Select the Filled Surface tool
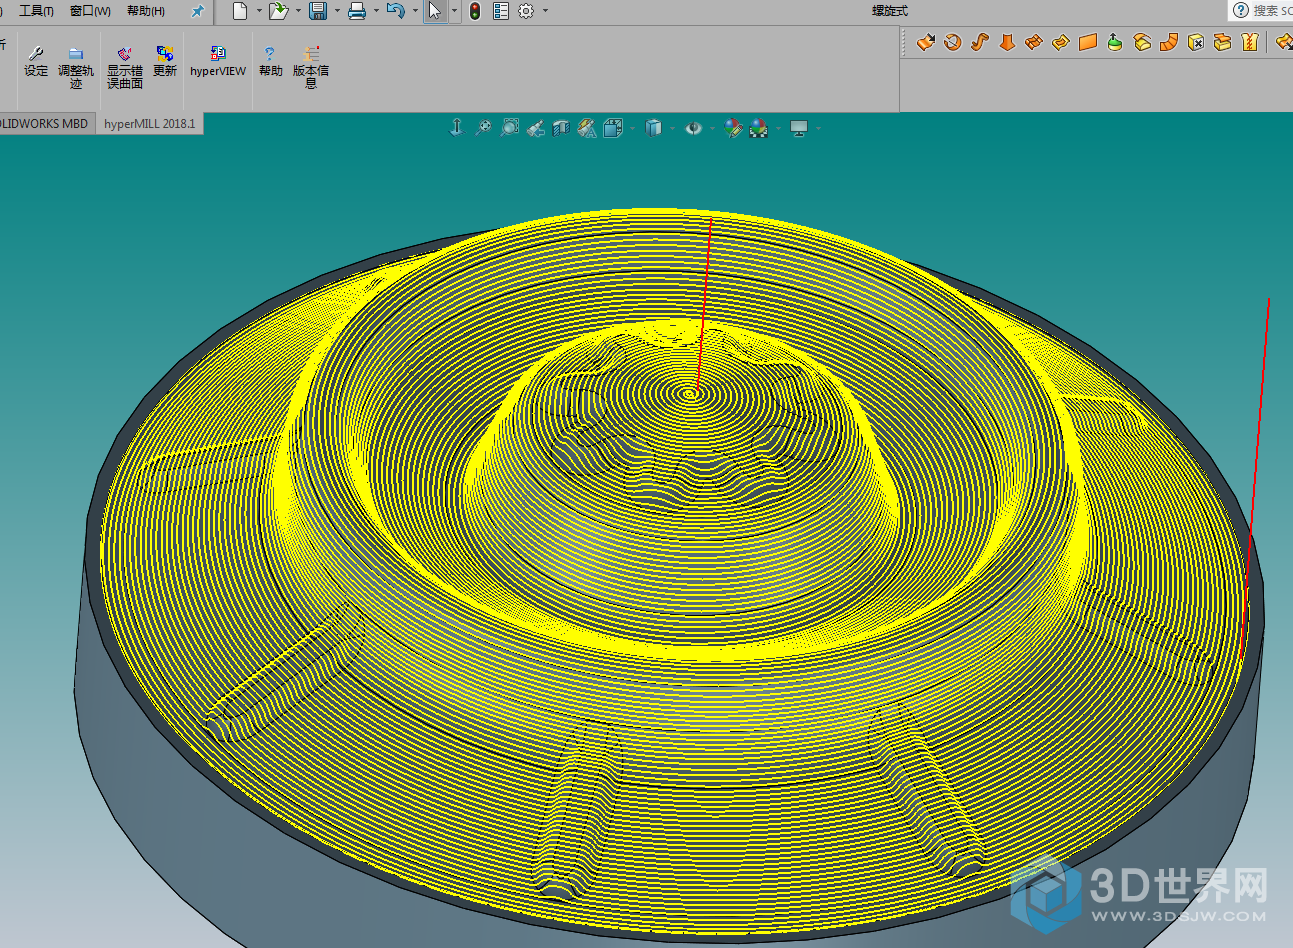Image resolution: width=1293 pixels, height=948 pixels. point(1061,42)
